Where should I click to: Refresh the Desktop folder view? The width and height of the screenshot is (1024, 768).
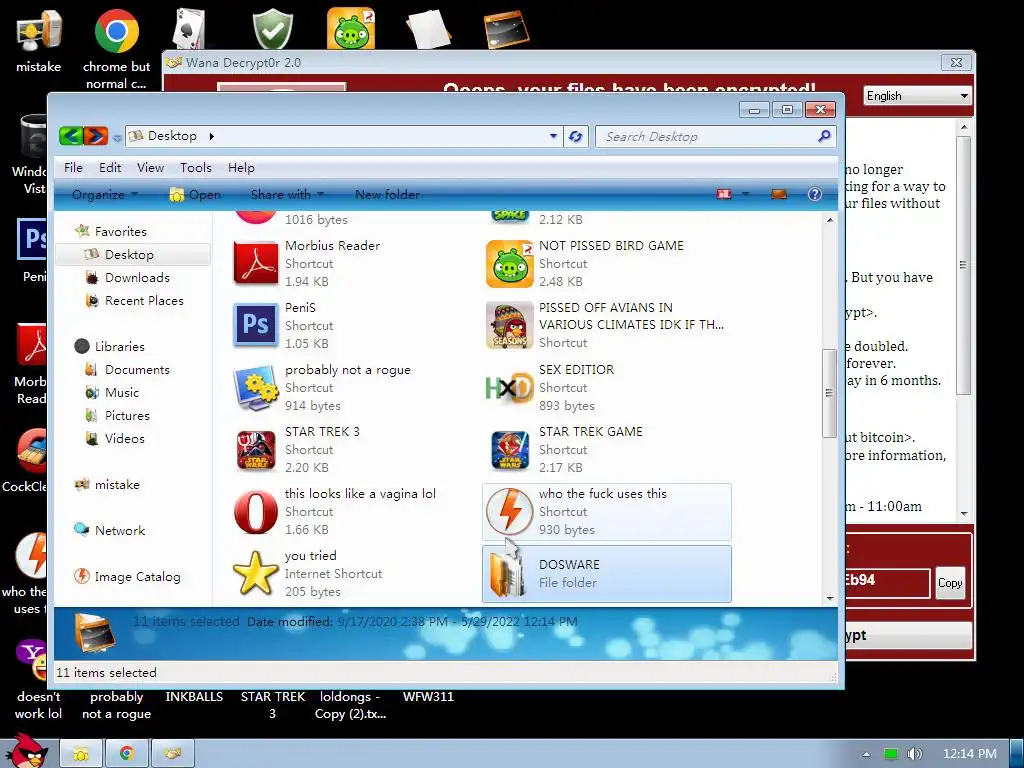[x=575, y=136]
